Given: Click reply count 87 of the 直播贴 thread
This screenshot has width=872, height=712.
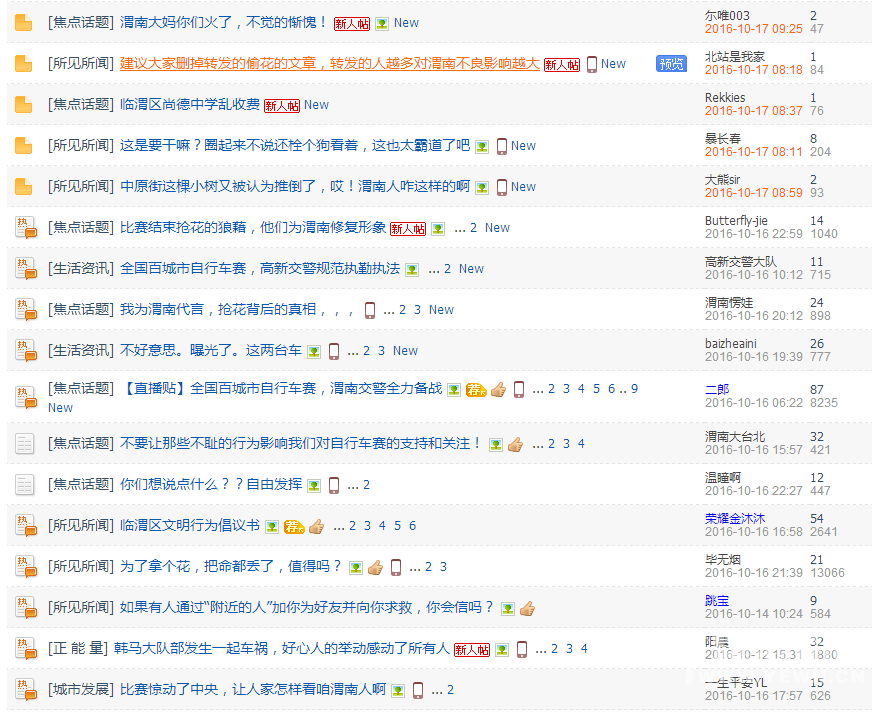Looking at the screenshot, I should pos(817,390).
